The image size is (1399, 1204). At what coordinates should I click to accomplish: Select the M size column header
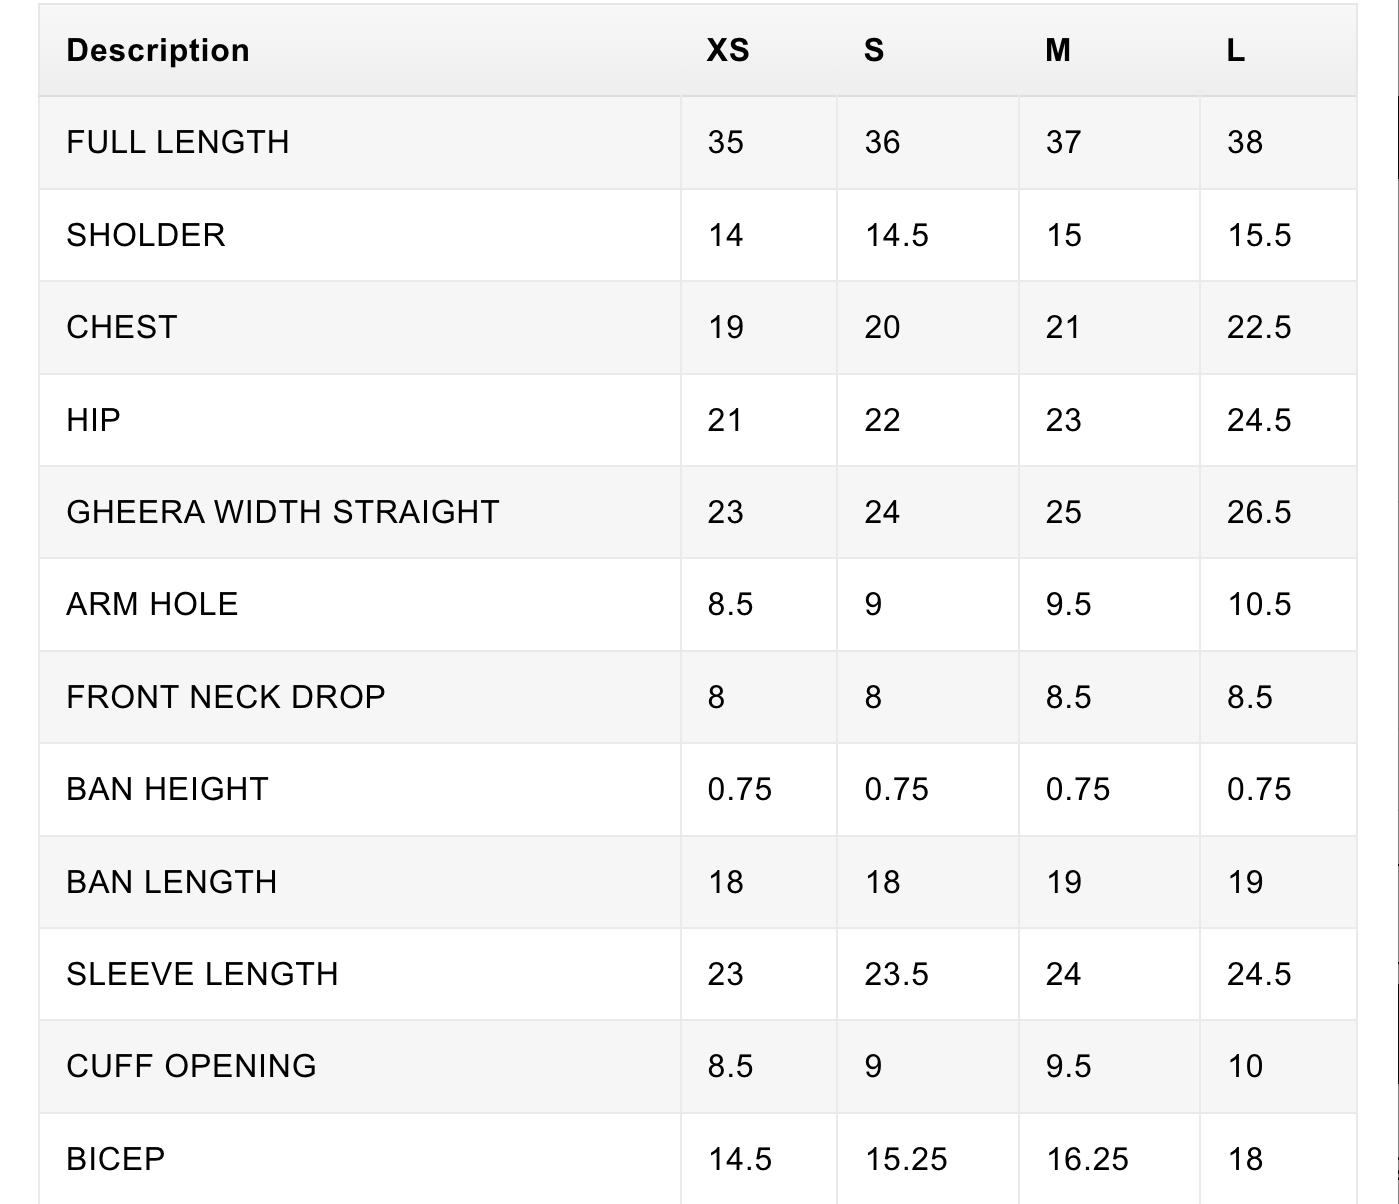(1058, 51)
